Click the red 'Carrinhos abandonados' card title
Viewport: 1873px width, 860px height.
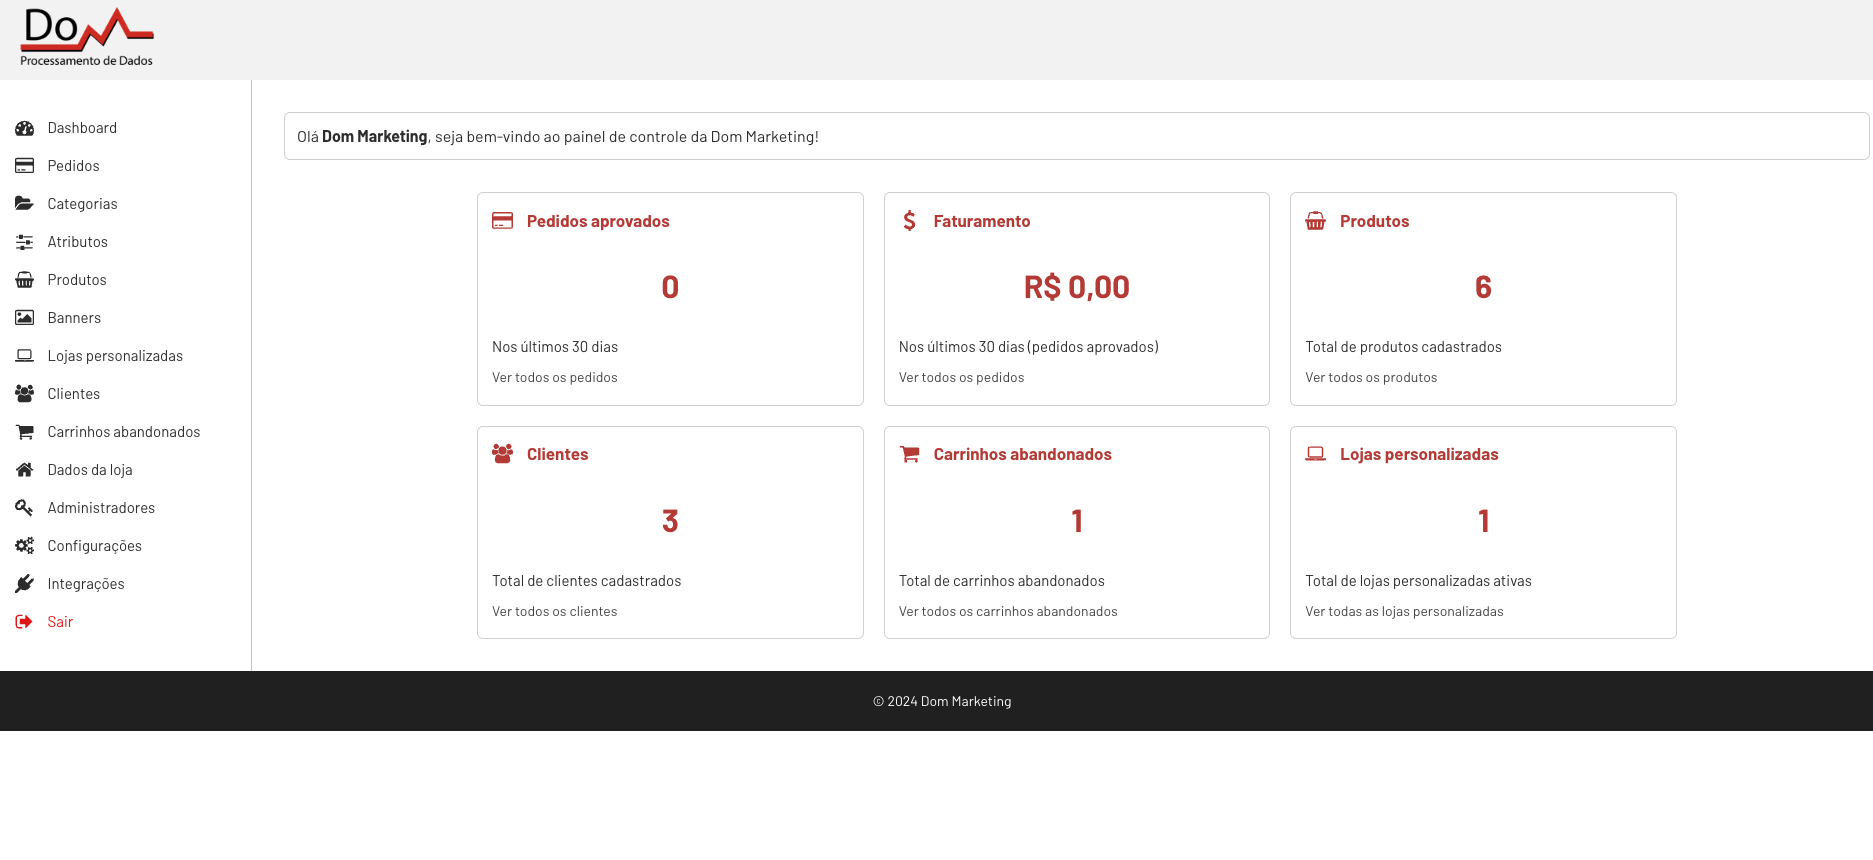click(x=1023, y=454)
